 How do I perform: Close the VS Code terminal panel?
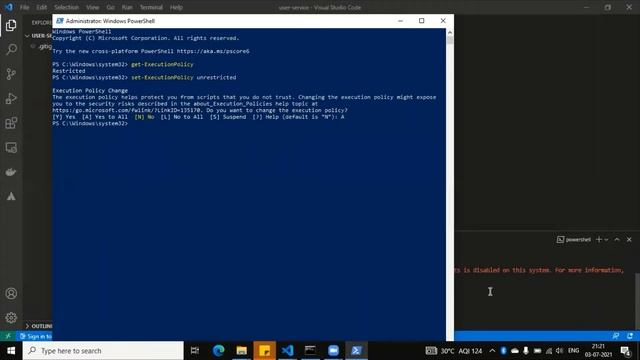click(629, 240)
